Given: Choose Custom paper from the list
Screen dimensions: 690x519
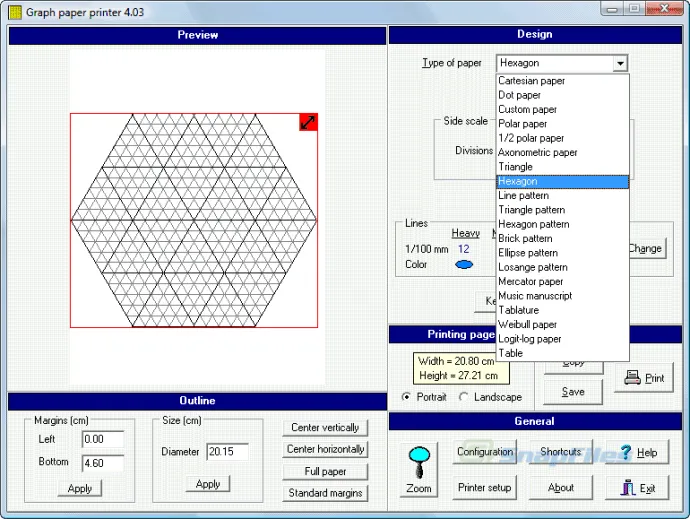Looking at the screenshot, I should [x=562, y=110].
